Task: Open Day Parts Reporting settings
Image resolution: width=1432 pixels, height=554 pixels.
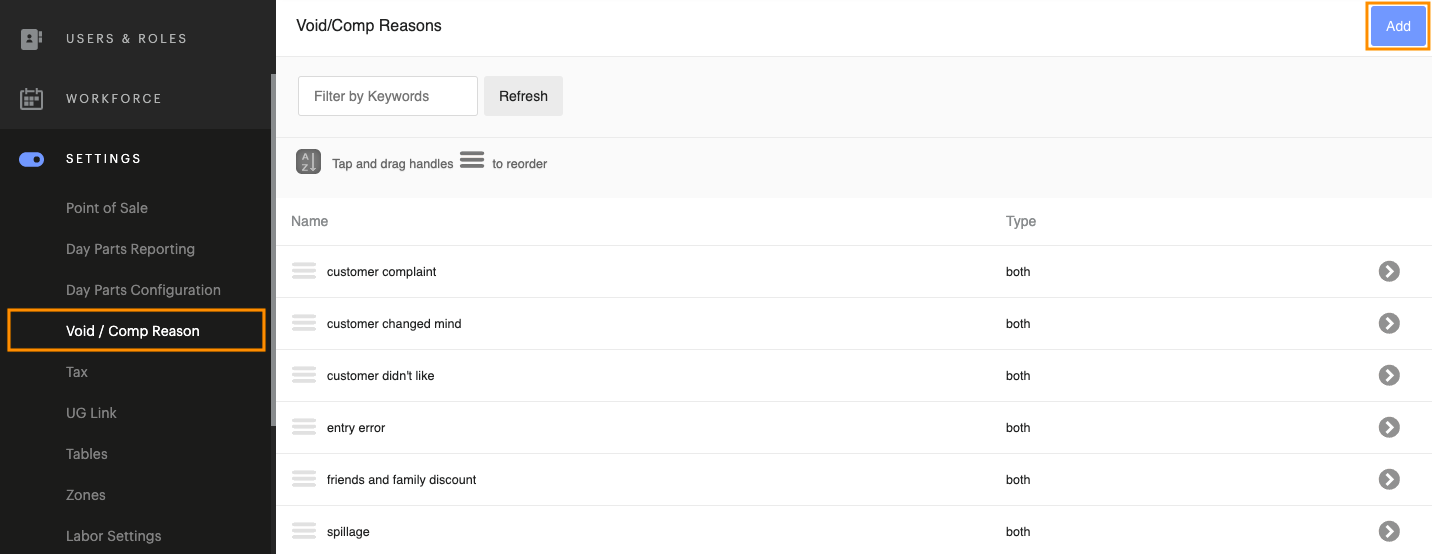Action: tap(130, 249)
